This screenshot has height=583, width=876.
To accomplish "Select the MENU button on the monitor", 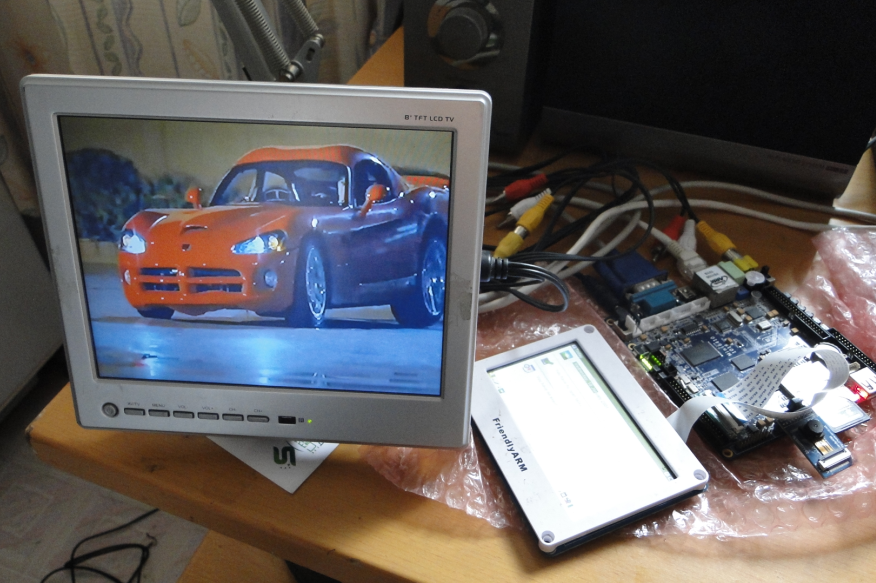I will coord(159,414).
